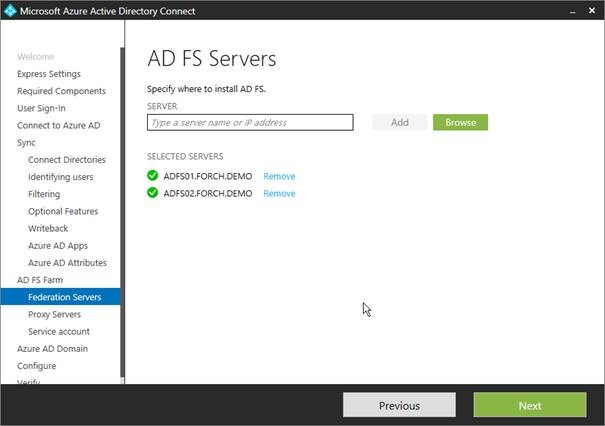This screenshot has width=605, height=426.
Task: Open the Service account step
Action: (x=59, y=331)
